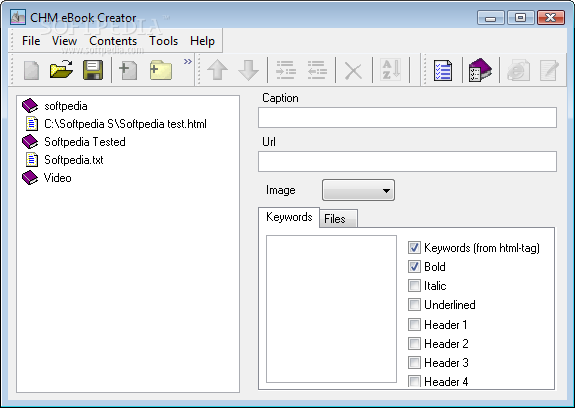The height and width of the screenshot is (408, 575).
Task: Select the Softpedia Tested entry
Action: [x=85, y=142]
